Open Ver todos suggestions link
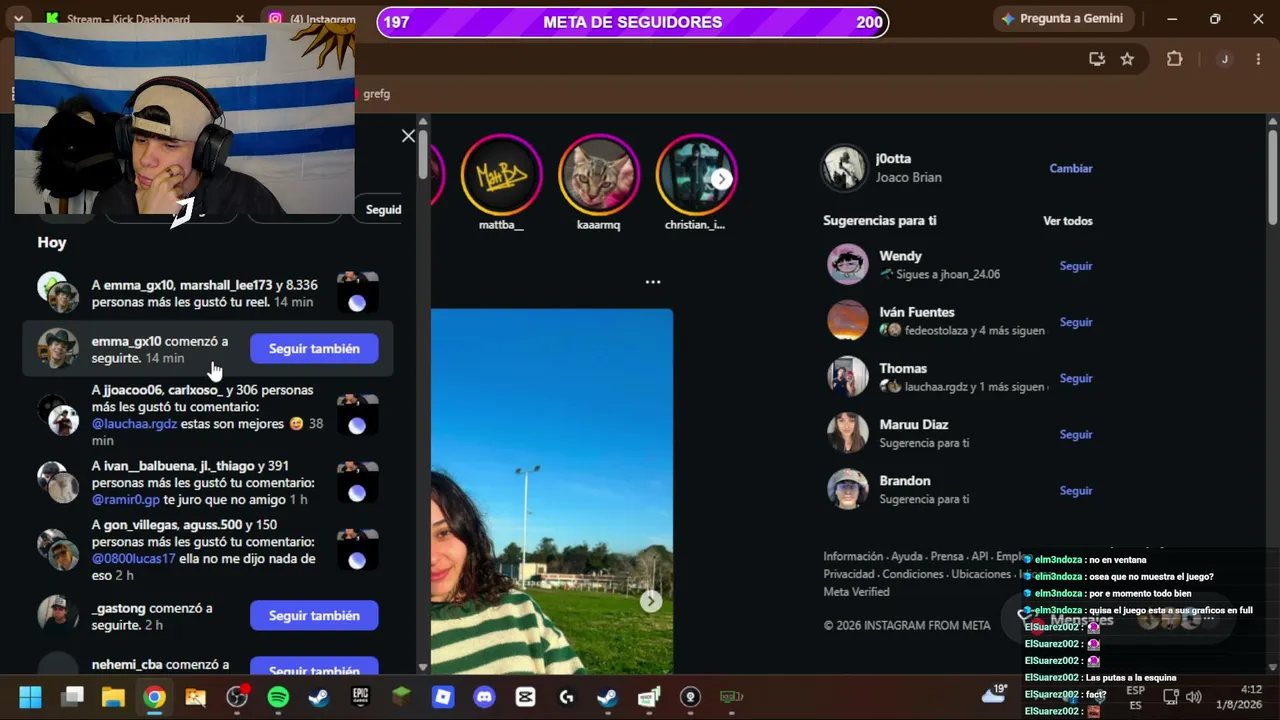1280x720 pixels. pos(1068,221)
